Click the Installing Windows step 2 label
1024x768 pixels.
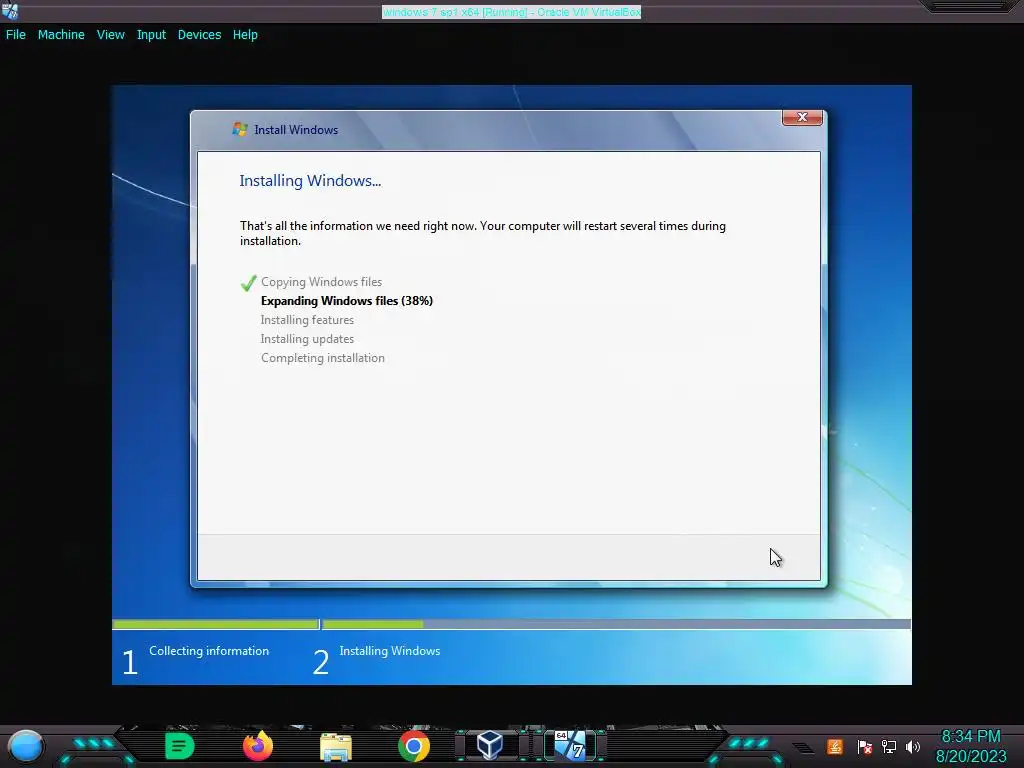[x=390, y=651]
